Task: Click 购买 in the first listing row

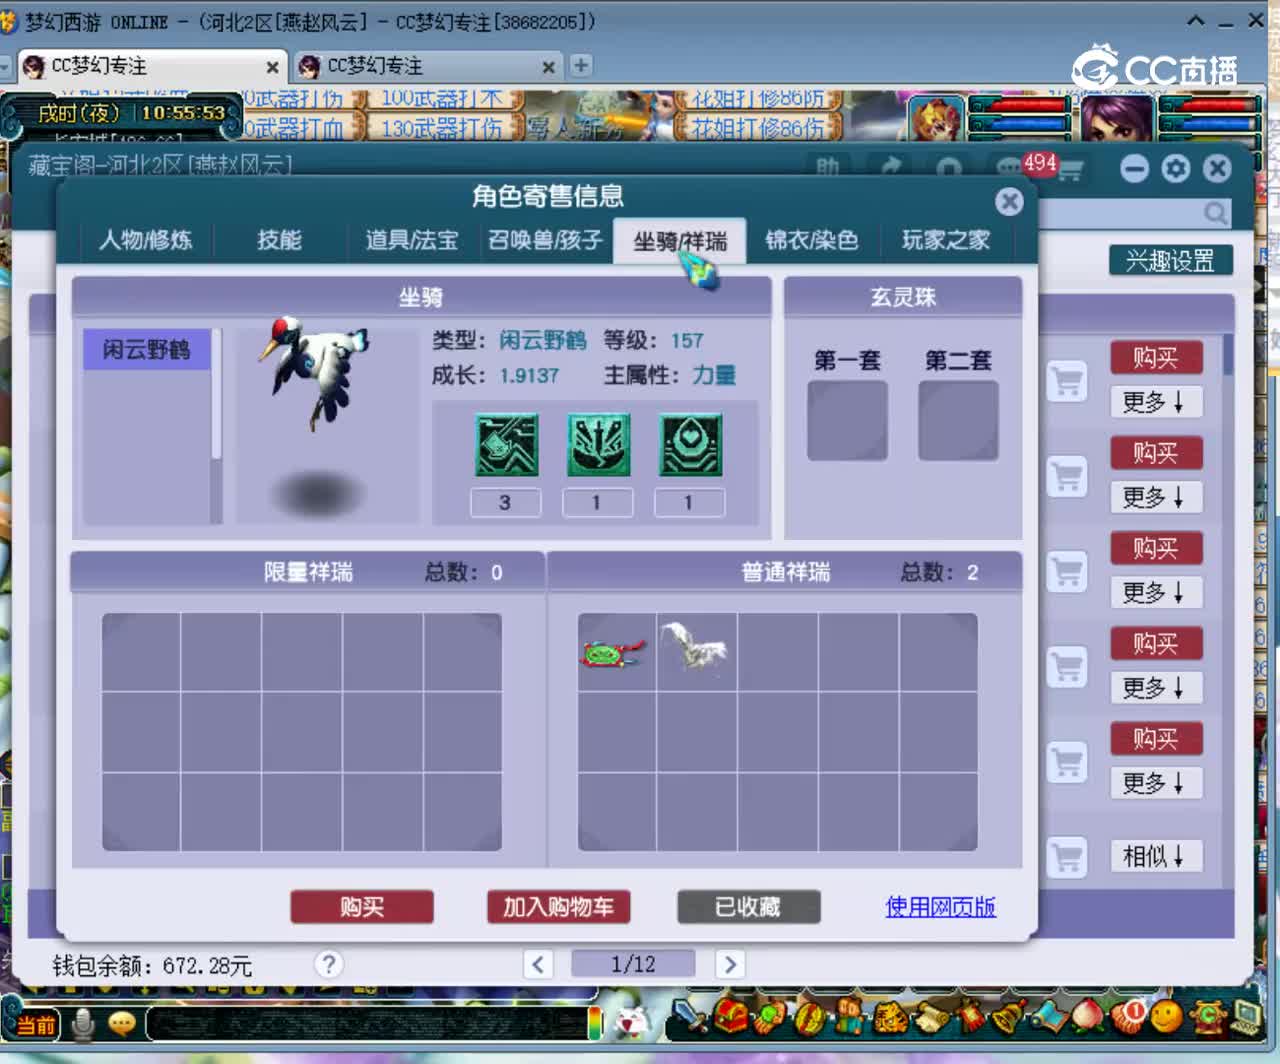Action: point(1155,358)
